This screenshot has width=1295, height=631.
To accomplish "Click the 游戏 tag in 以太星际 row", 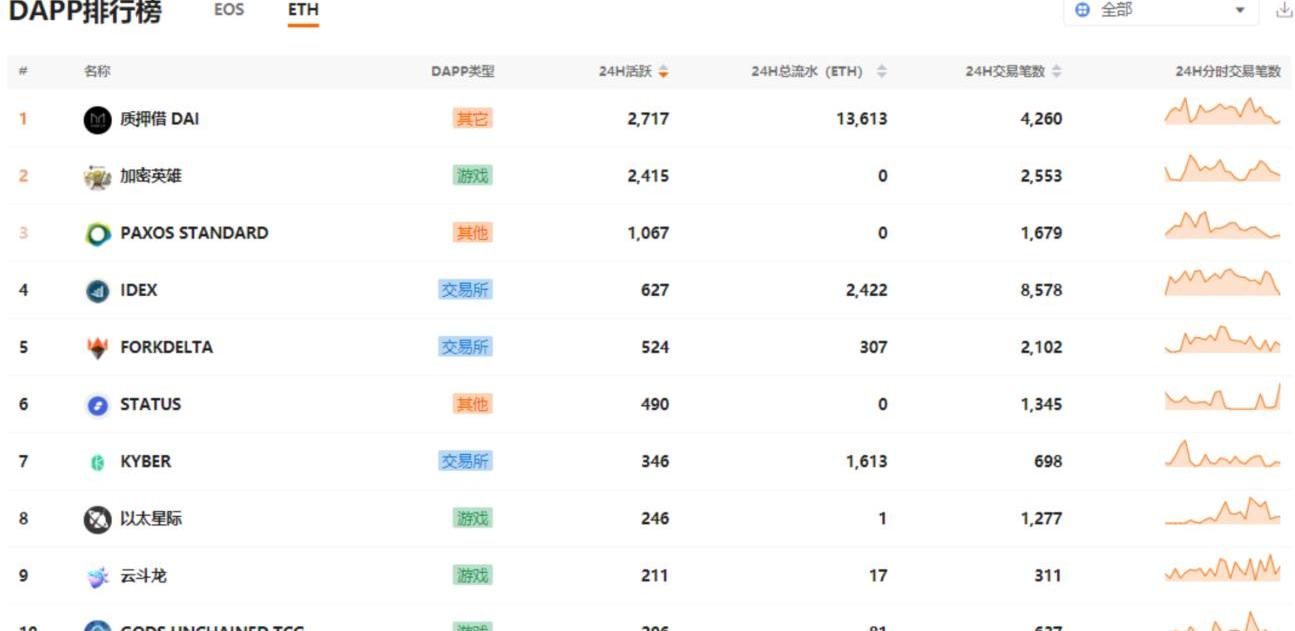I will coord(472,518).
